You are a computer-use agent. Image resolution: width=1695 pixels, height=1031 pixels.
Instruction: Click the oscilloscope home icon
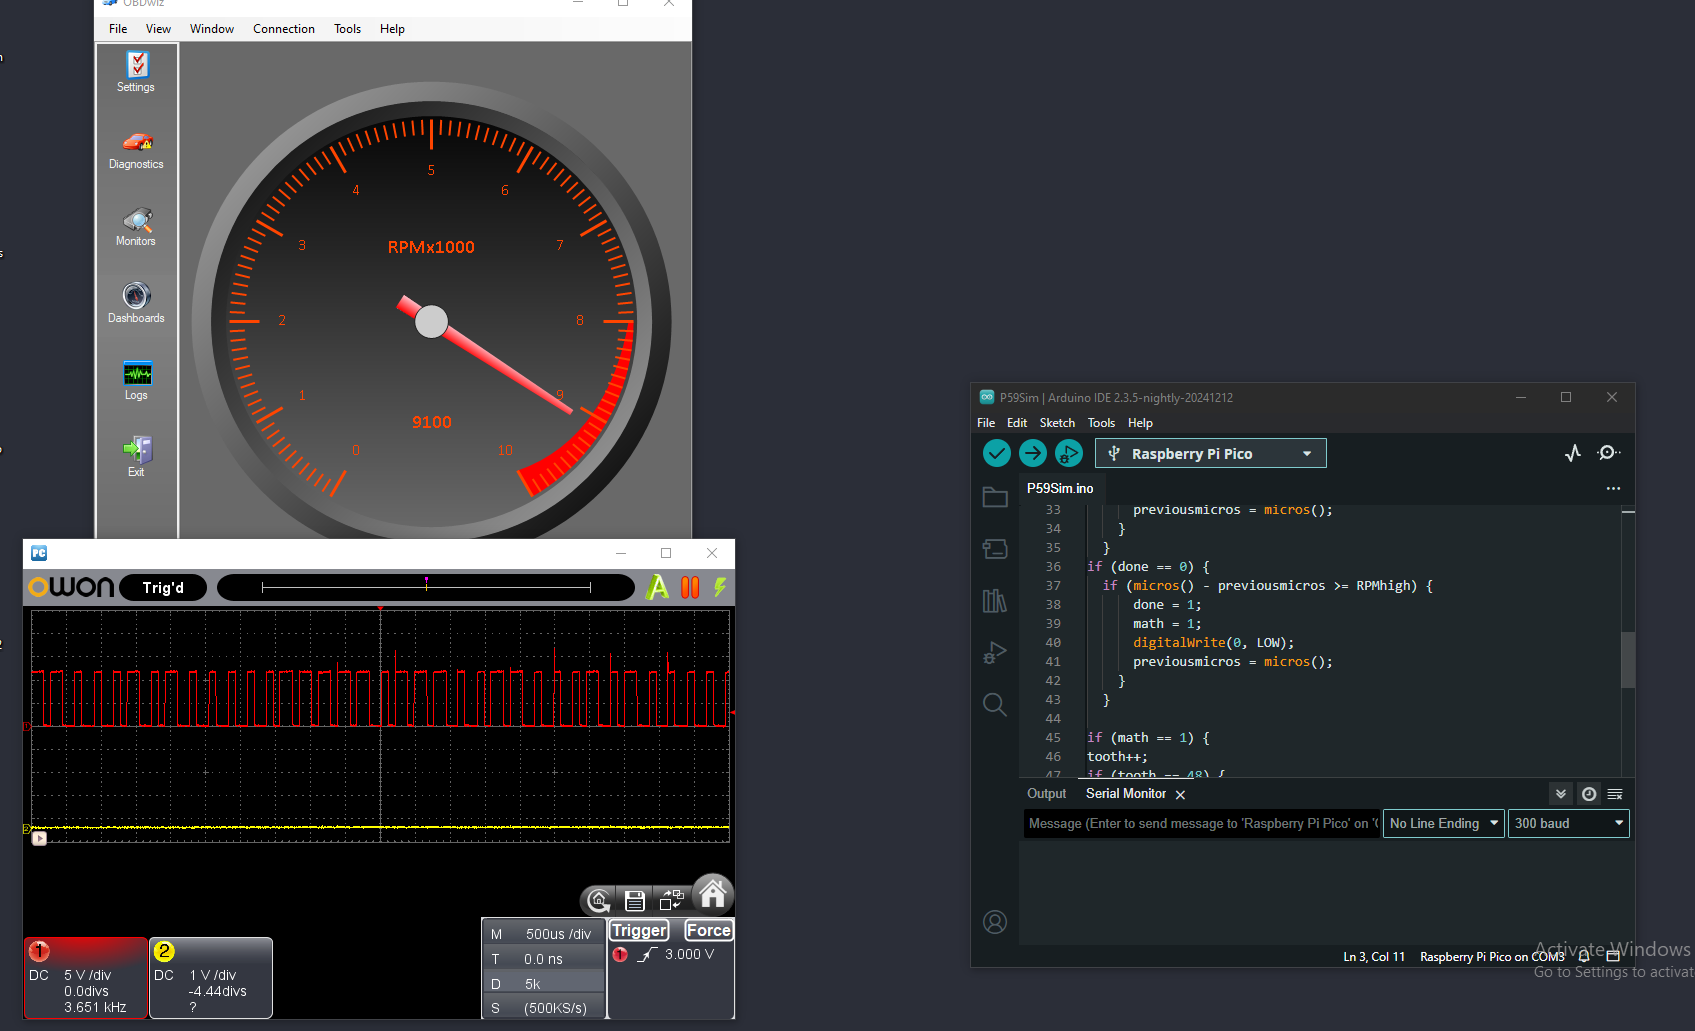tap(713, 894)
